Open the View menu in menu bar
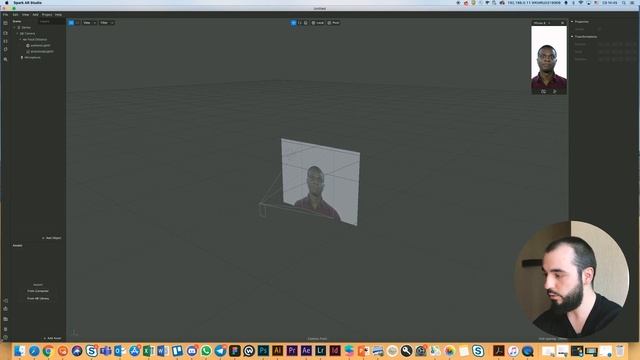This screenshot has height=360, width=640. coord(26,15)
